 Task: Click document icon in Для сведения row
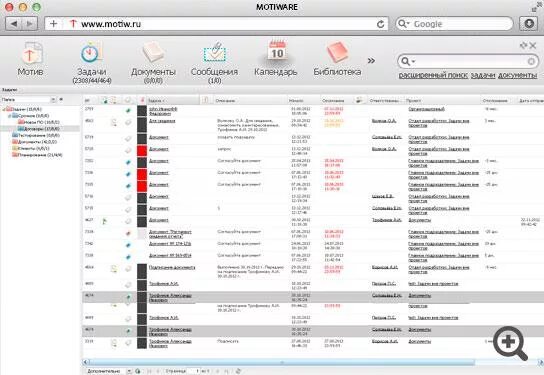[x=114, y=122]
